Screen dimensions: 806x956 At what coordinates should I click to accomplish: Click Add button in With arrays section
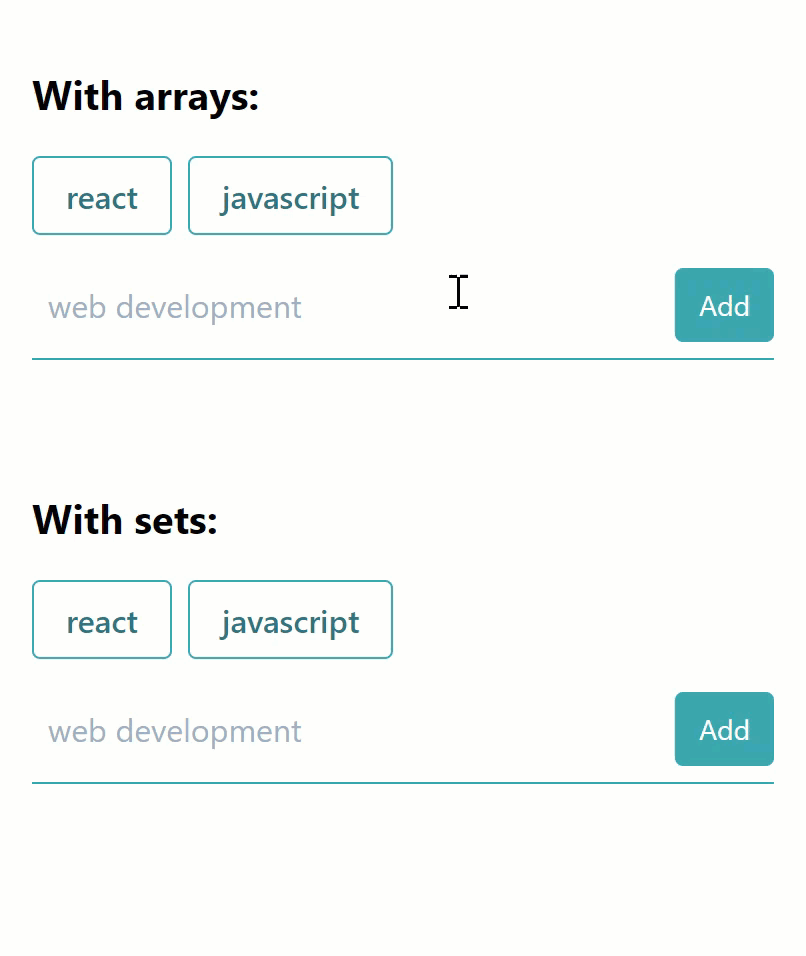[x=724, y=305]
